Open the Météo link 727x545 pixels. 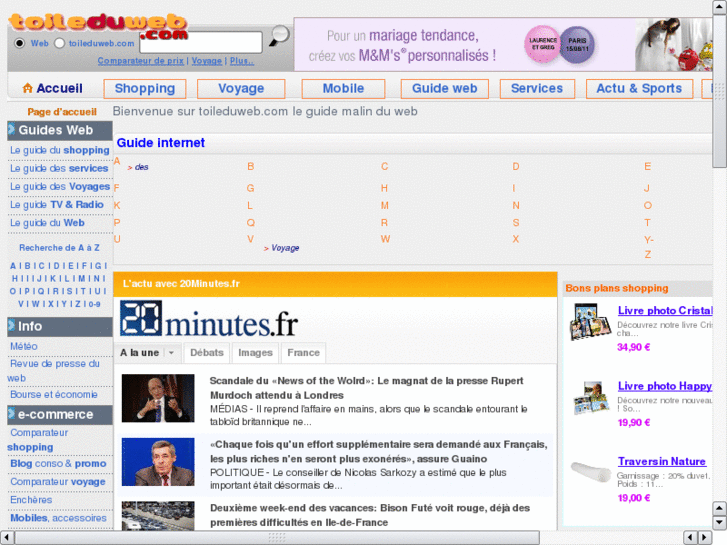click(x=24, y=346)
